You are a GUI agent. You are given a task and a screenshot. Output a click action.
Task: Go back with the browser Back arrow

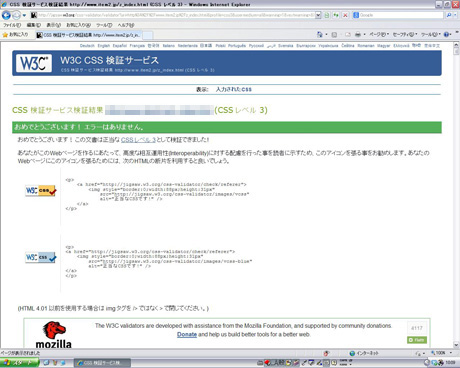[6, 15]
